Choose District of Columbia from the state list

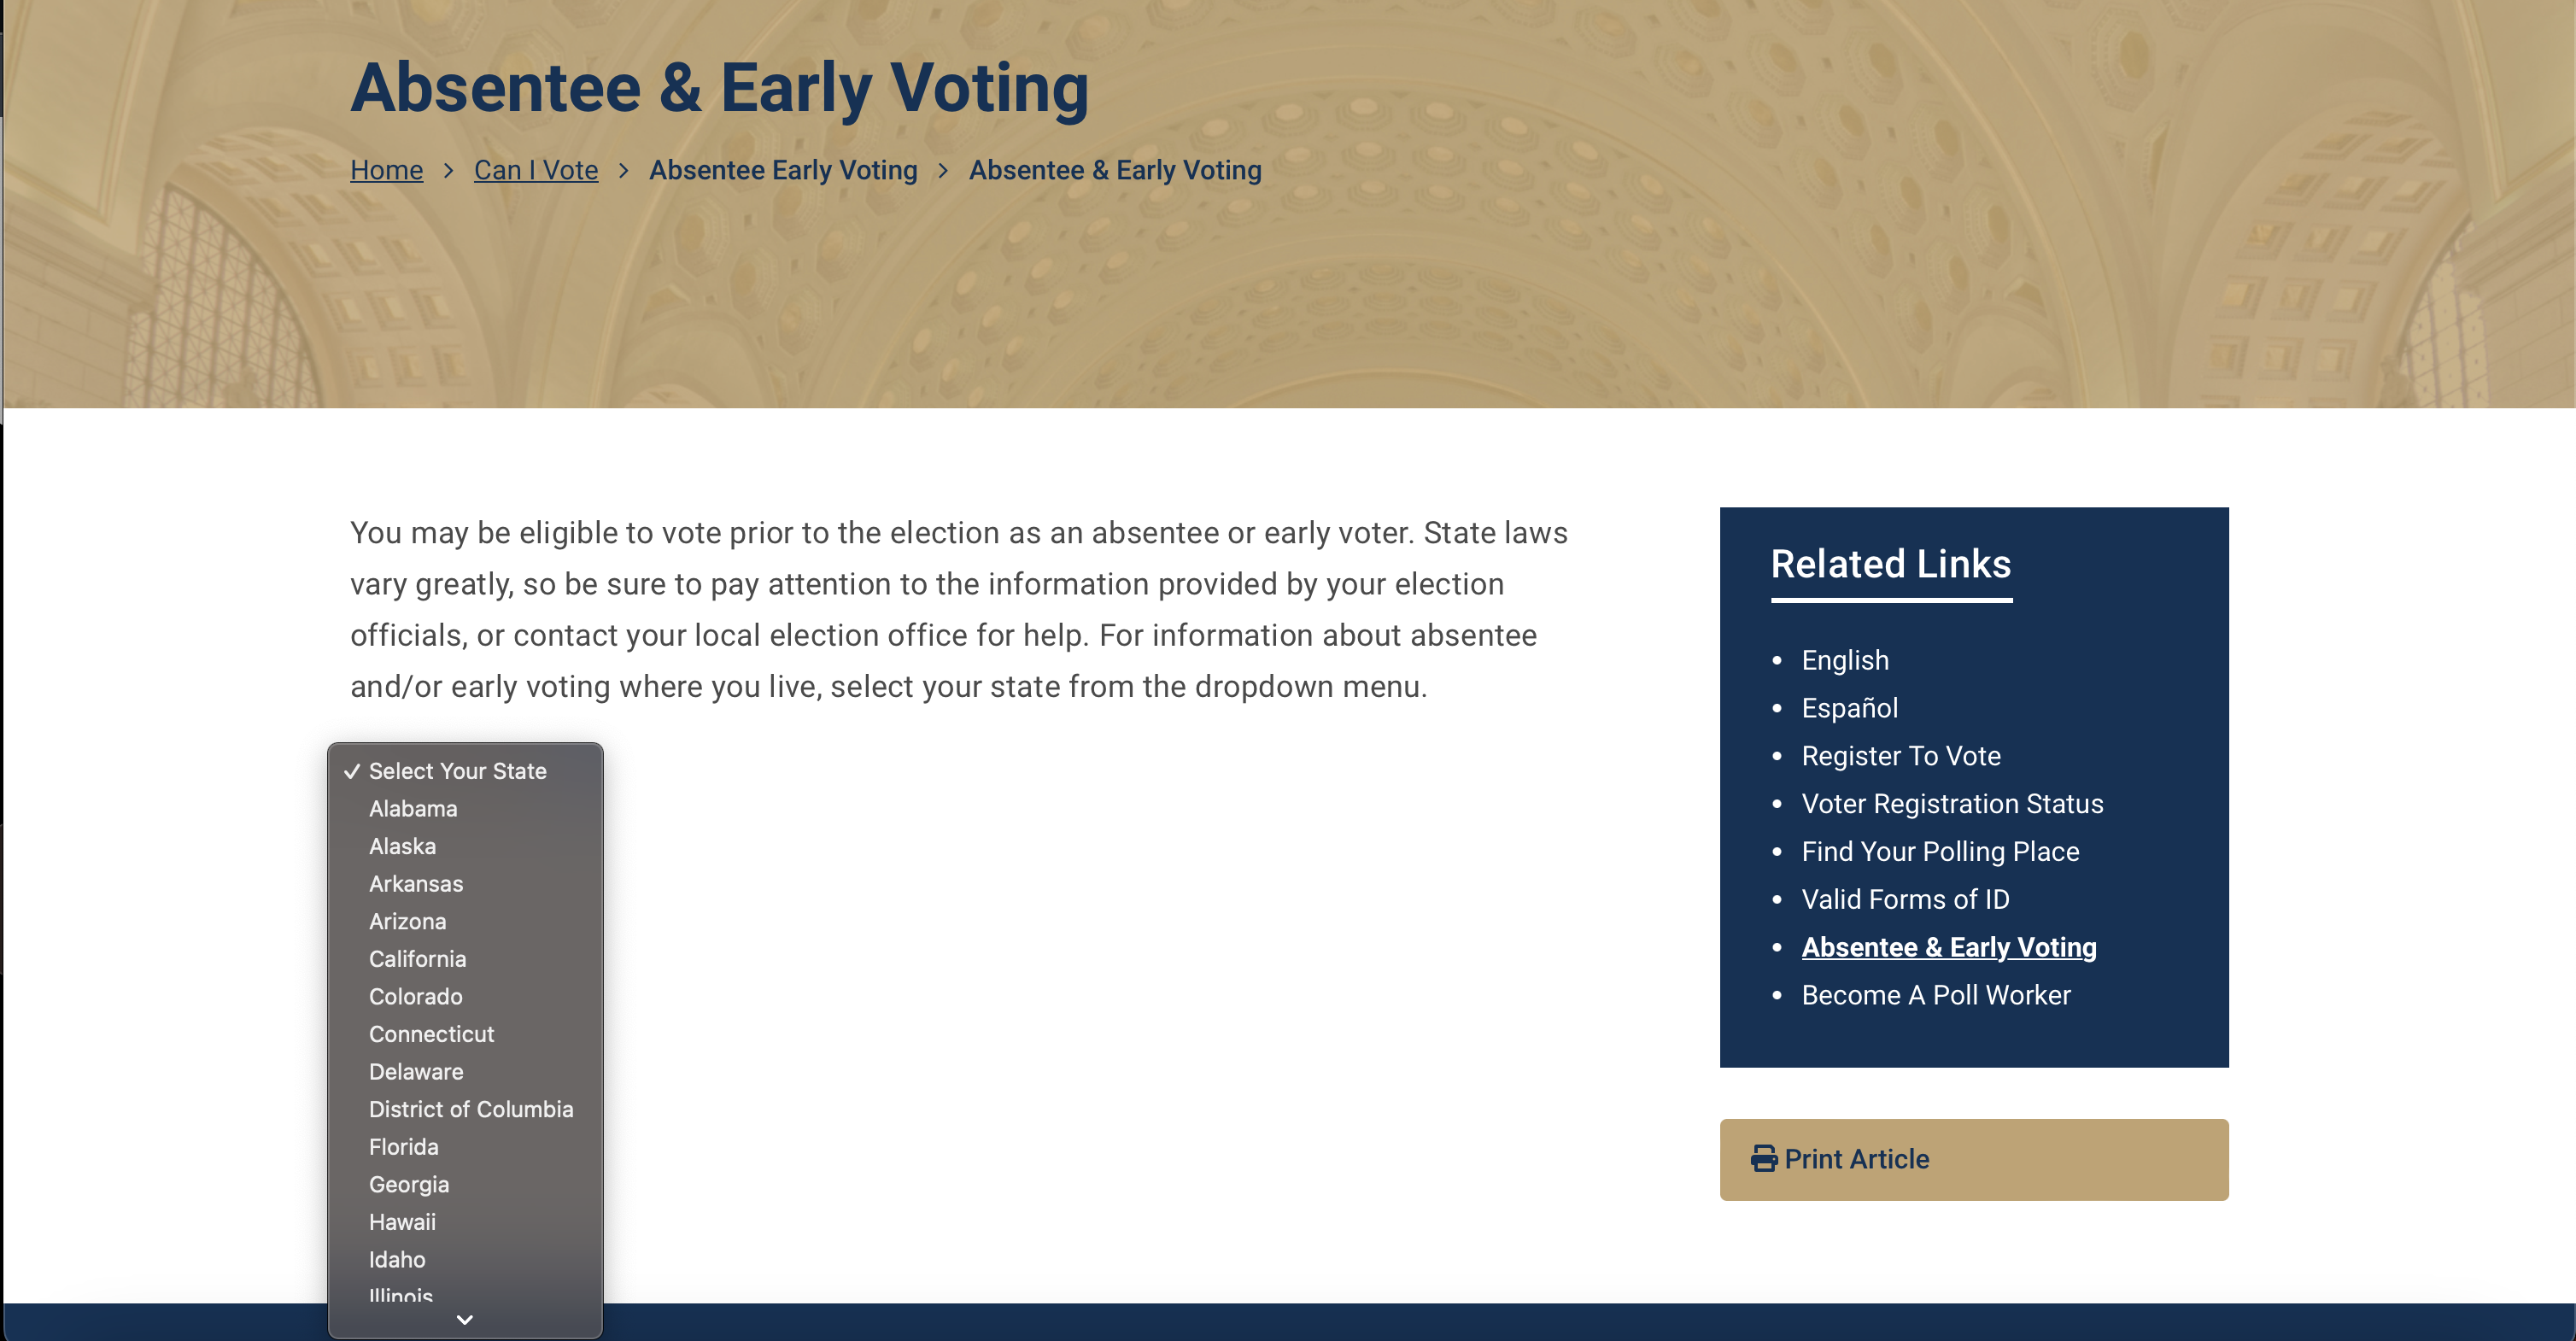point(471,1109)
